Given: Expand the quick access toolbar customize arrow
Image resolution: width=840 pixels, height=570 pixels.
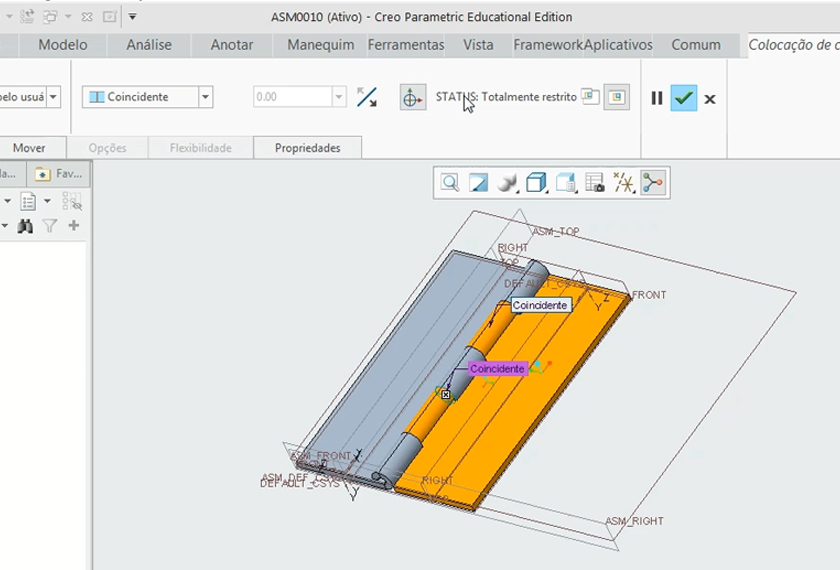Looking at the screenshot, I should click(x=133, y=17).
